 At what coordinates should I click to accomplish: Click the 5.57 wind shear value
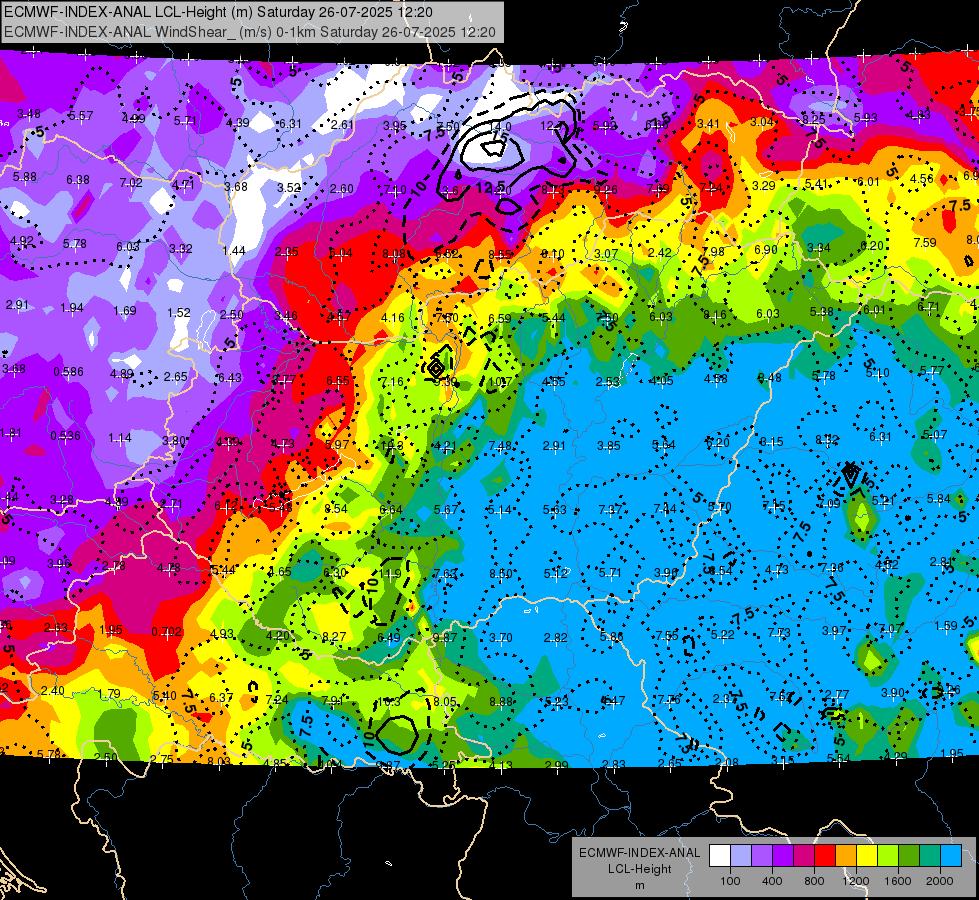[x=81, y=116]
